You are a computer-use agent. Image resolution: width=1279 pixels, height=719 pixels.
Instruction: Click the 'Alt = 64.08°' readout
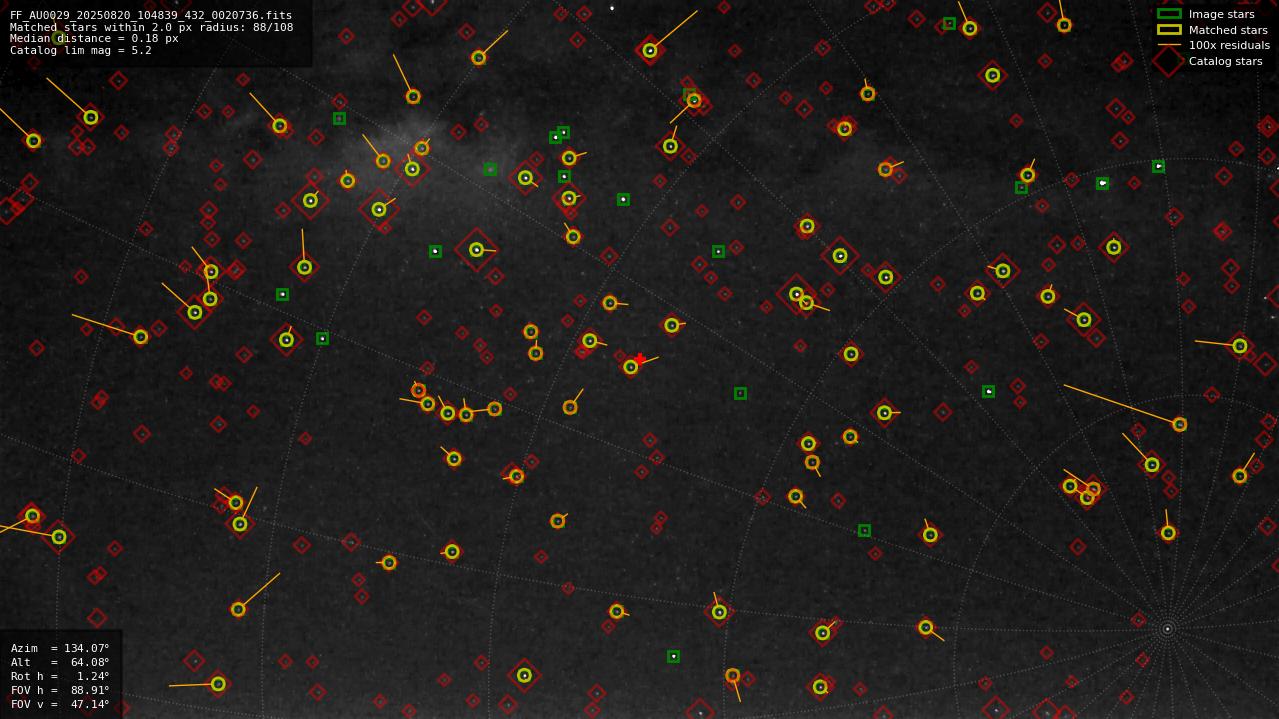point(60,662)
